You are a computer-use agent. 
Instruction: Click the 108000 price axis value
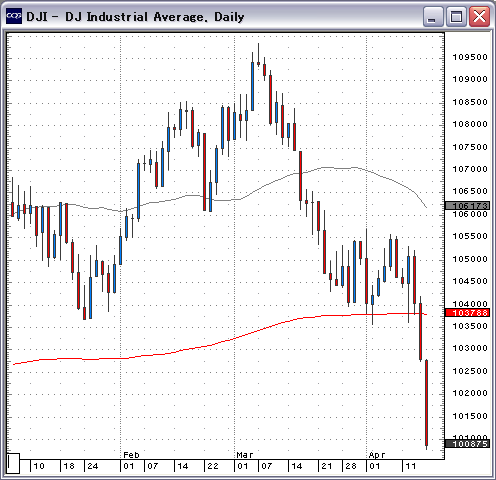tap(470, 124)
